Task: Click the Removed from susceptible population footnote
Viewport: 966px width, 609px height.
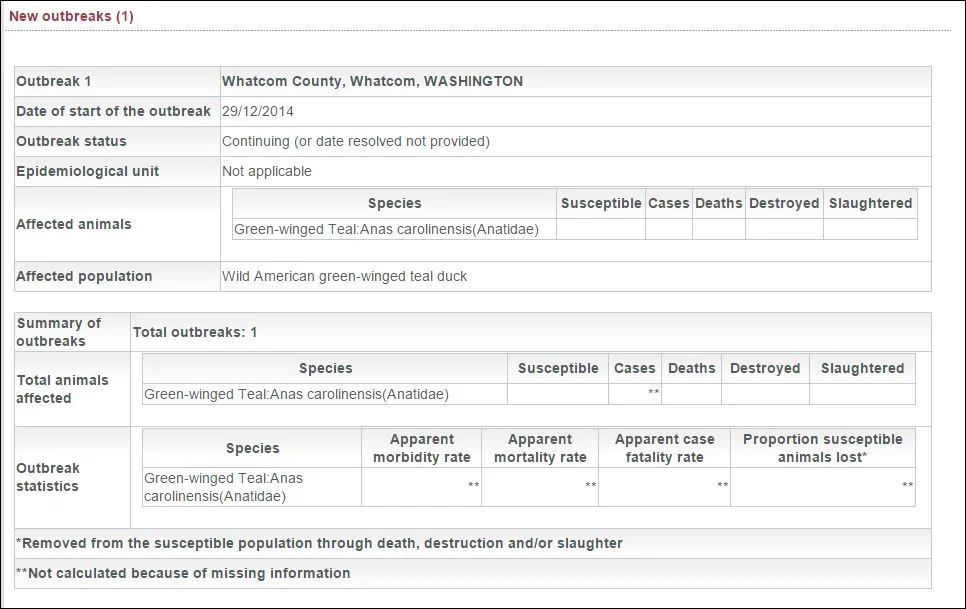Action: pos(319,543)
